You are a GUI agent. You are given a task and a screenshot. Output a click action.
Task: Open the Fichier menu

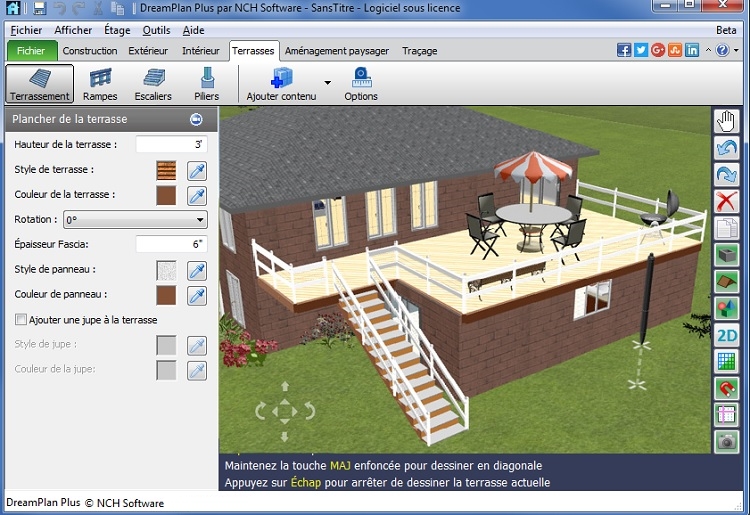[26, 30]
